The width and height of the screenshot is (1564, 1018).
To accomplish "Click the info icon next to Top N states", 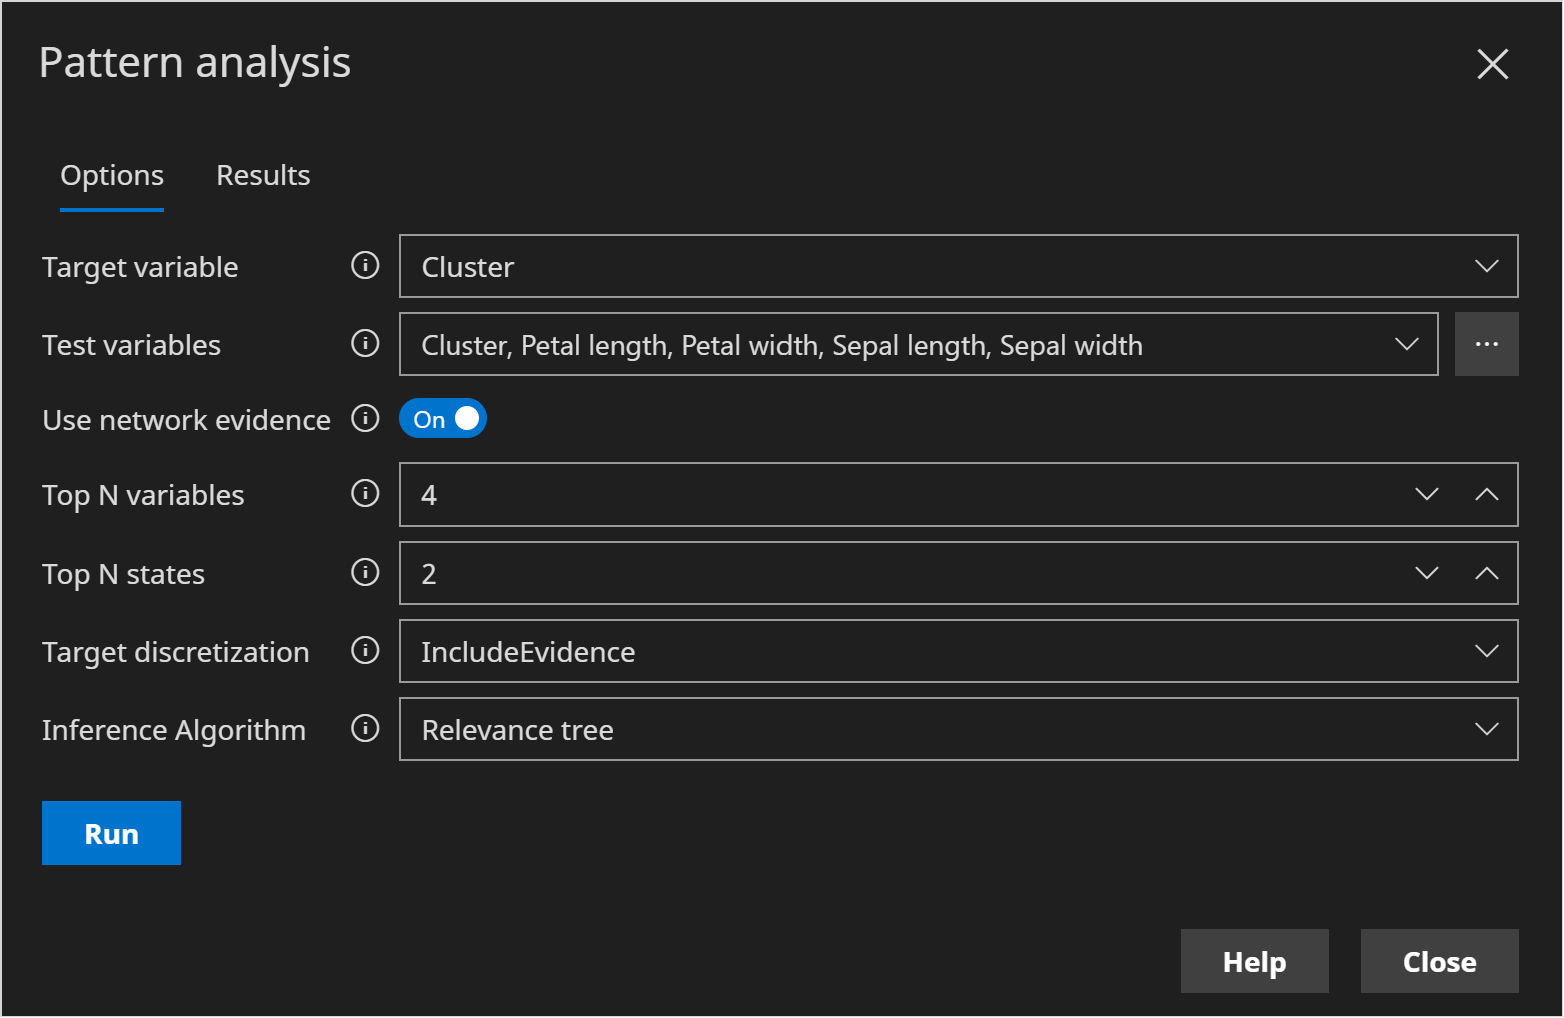I will click(365, 573).
